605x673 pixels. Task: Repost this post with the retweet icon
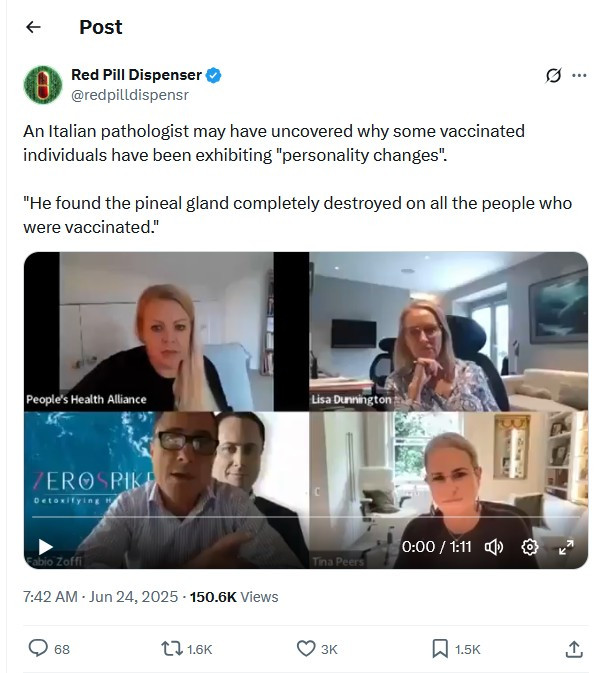coord(172,648)
